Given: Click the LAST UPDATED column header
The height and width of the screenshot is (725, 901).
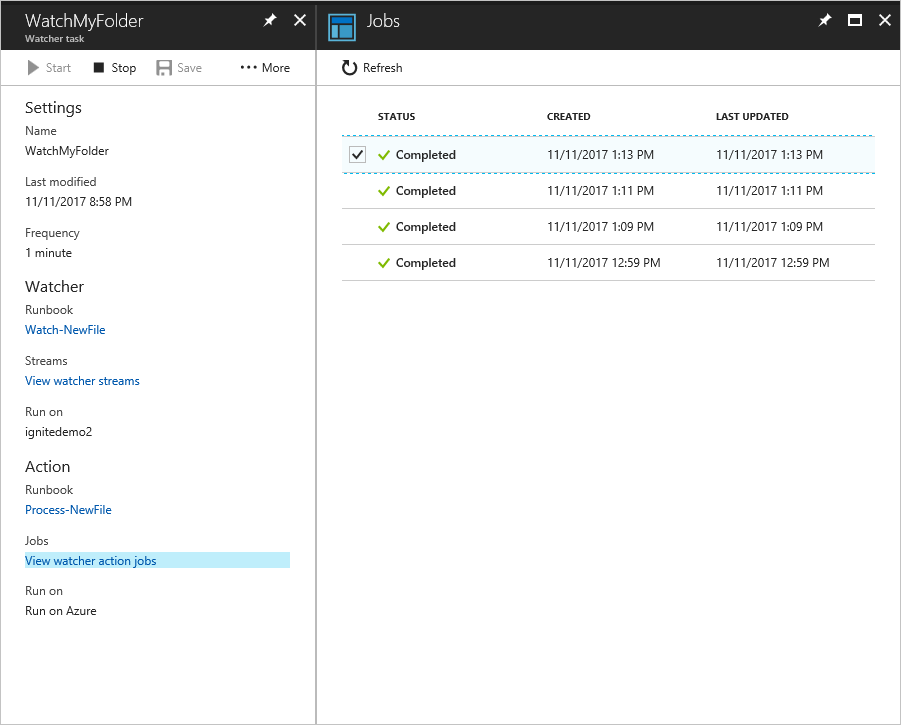Looking at the screenshot, I should 751,116.
